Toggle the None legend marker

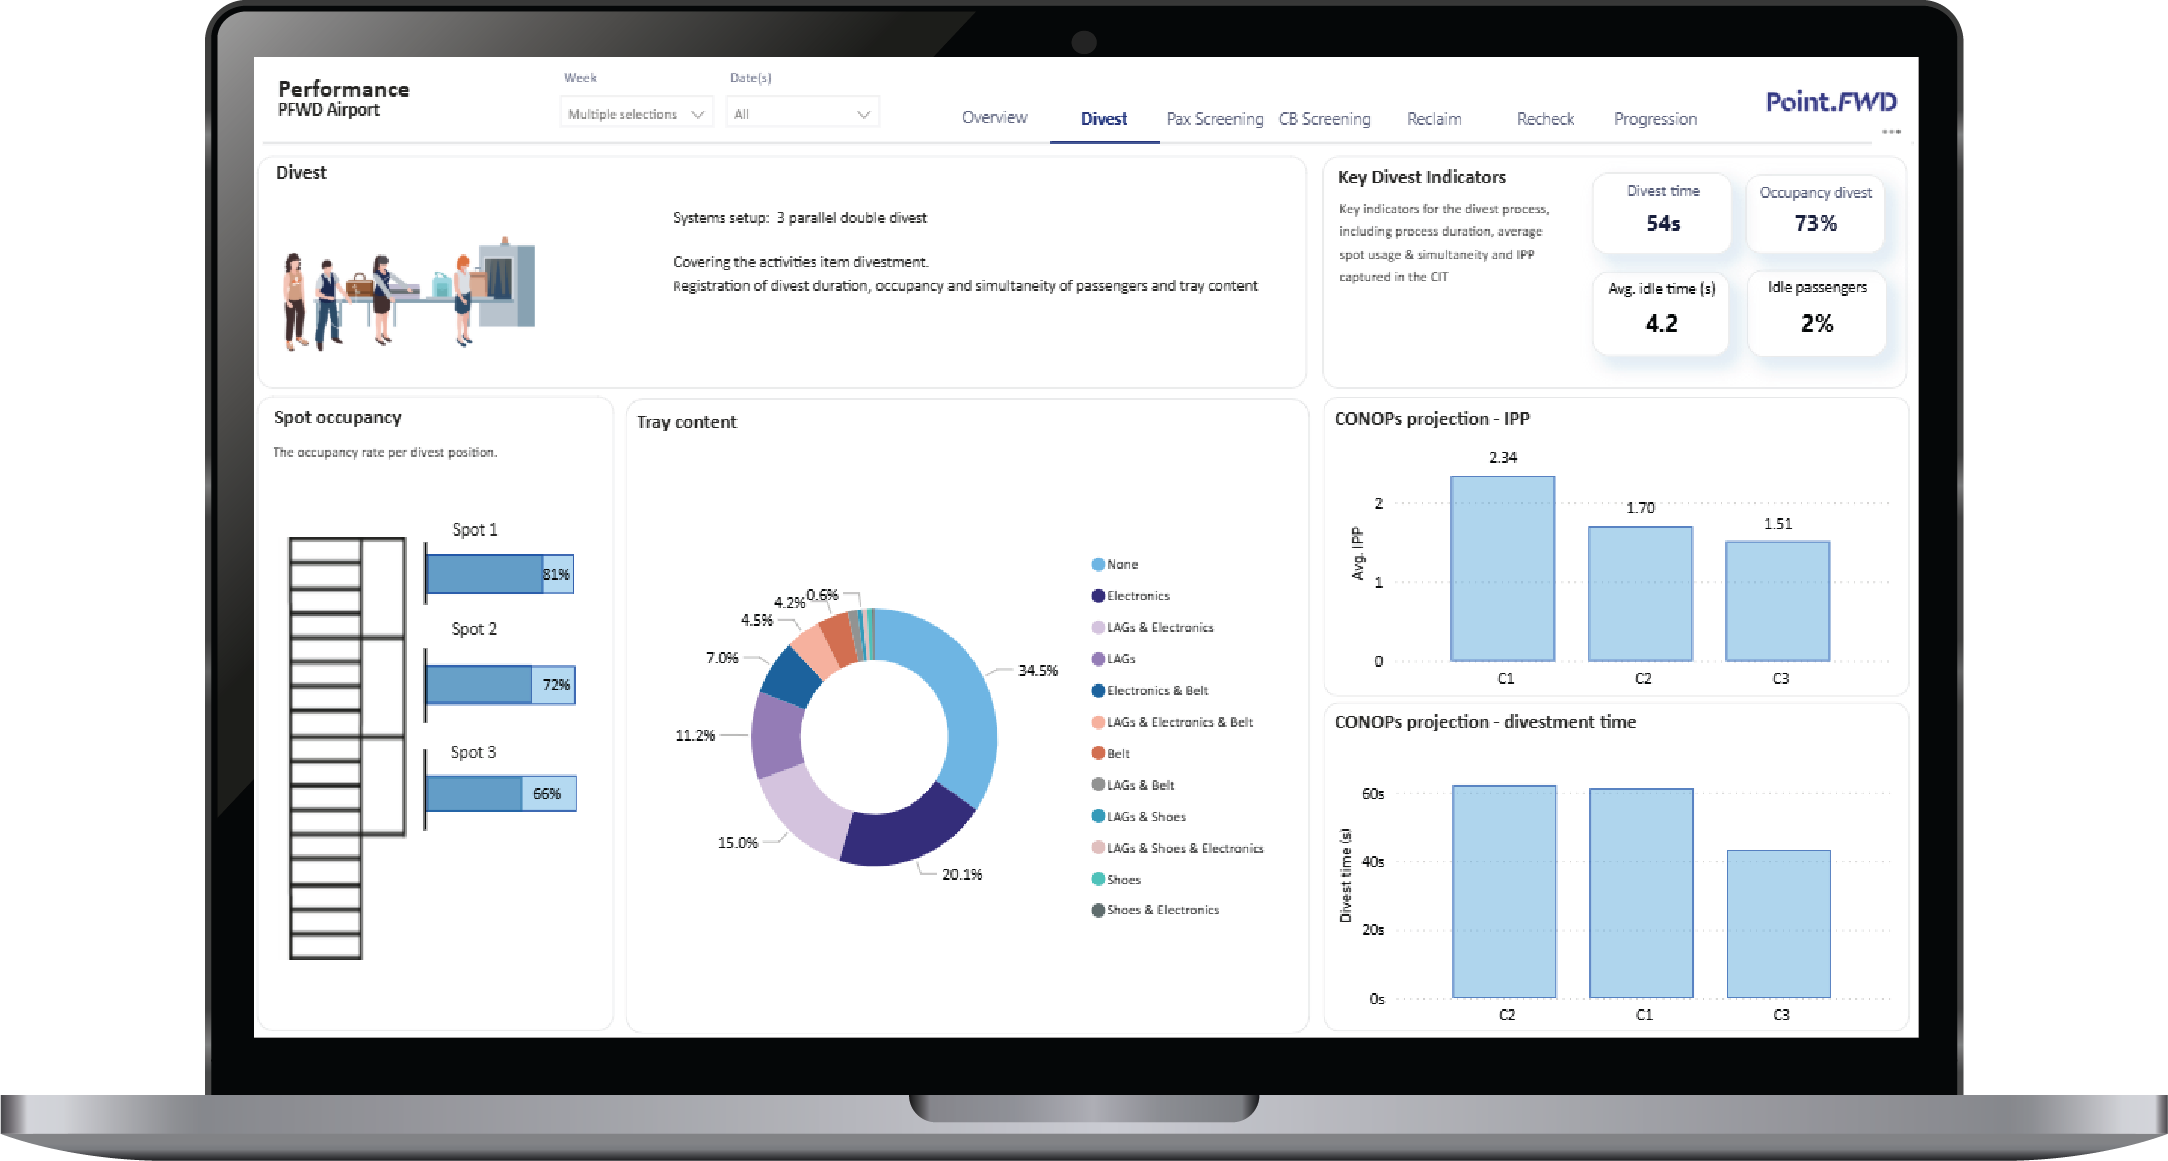point(1097,565)
